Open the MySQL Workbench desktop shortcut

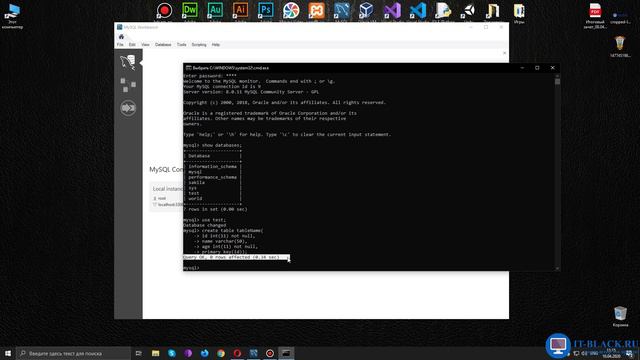click(x=342, y=11)
